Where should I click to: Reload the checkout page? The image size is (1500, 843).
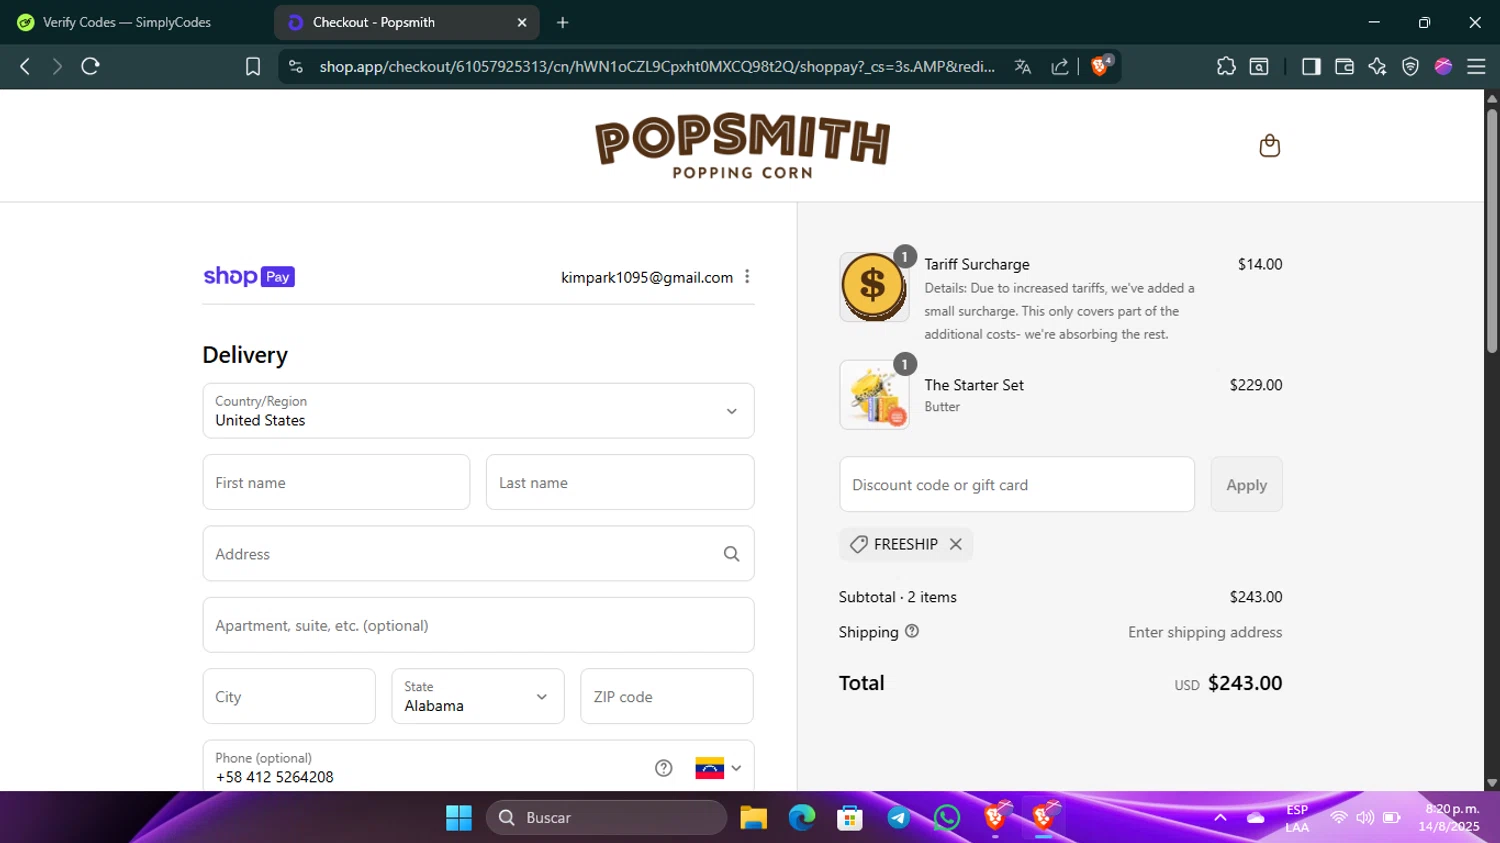click(90, 66)
